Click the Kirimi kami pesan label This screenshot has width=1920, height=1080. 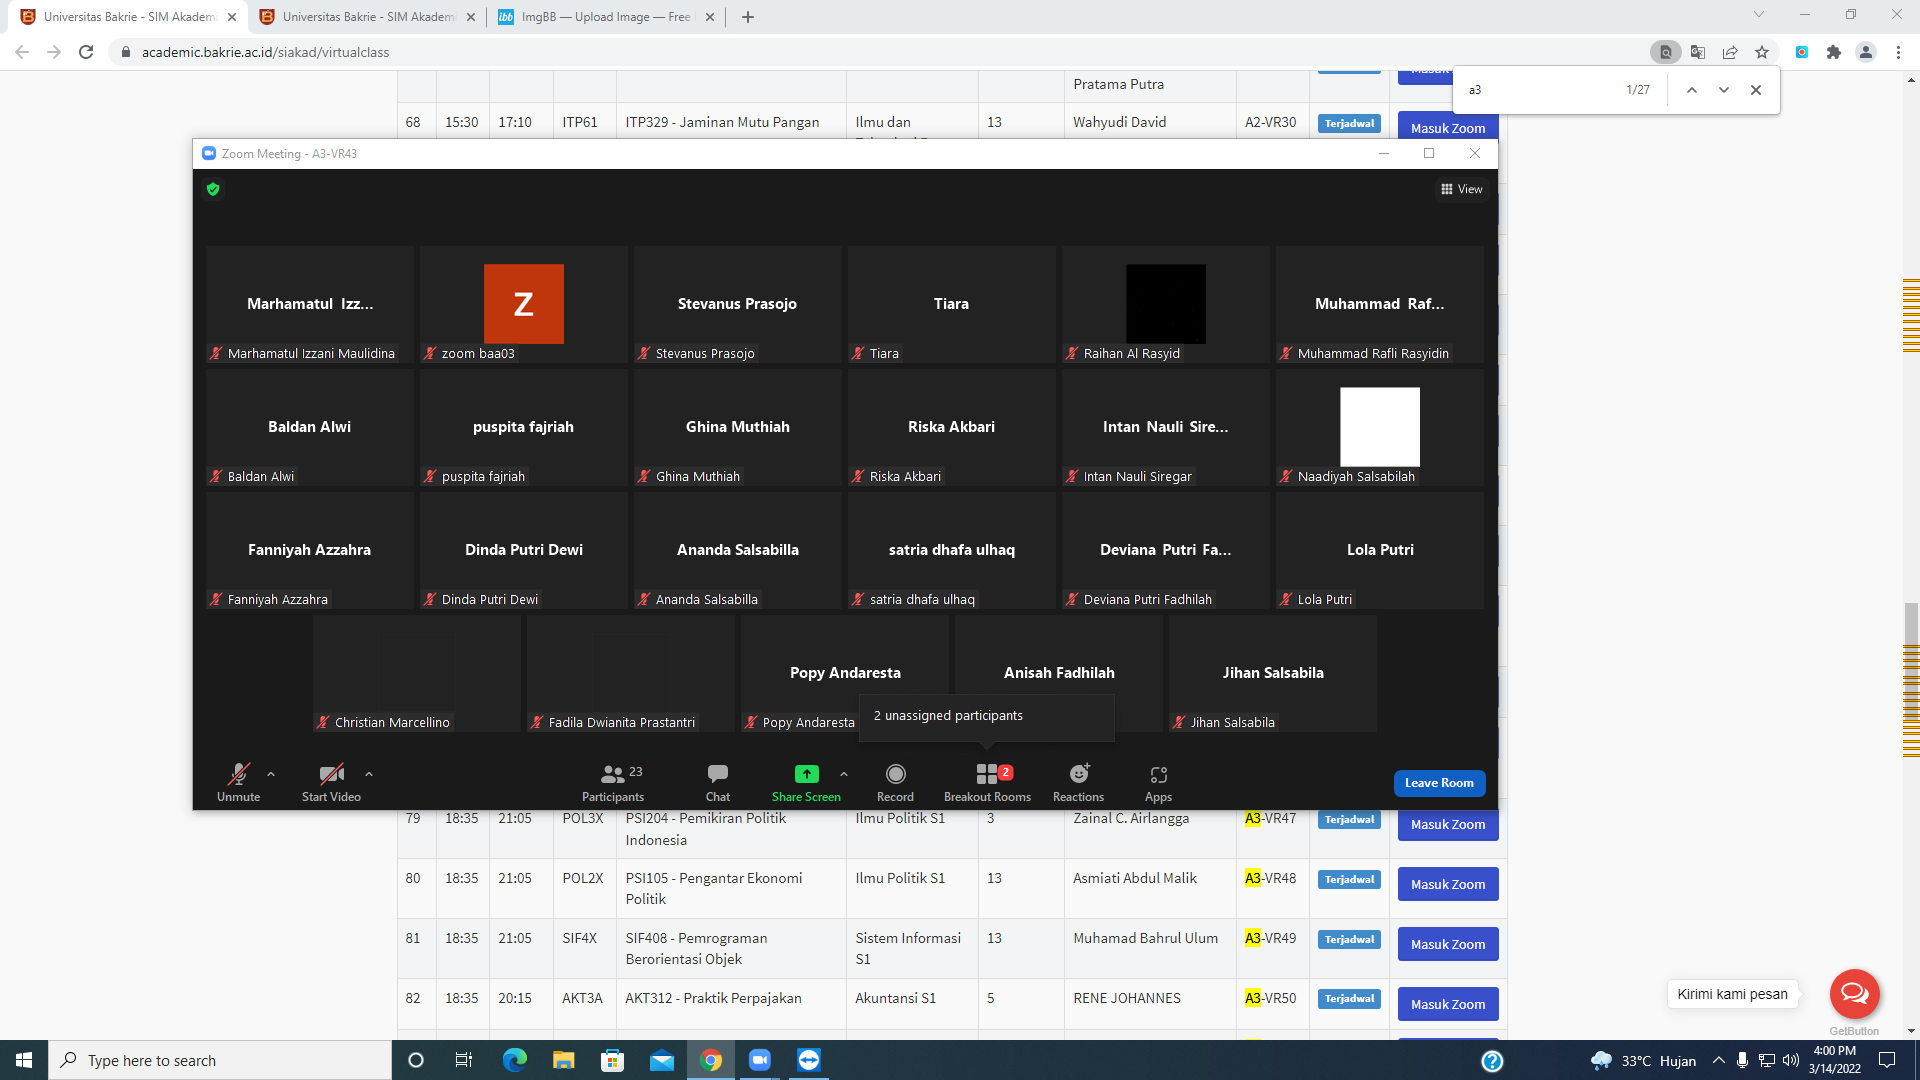(1732, 994)
